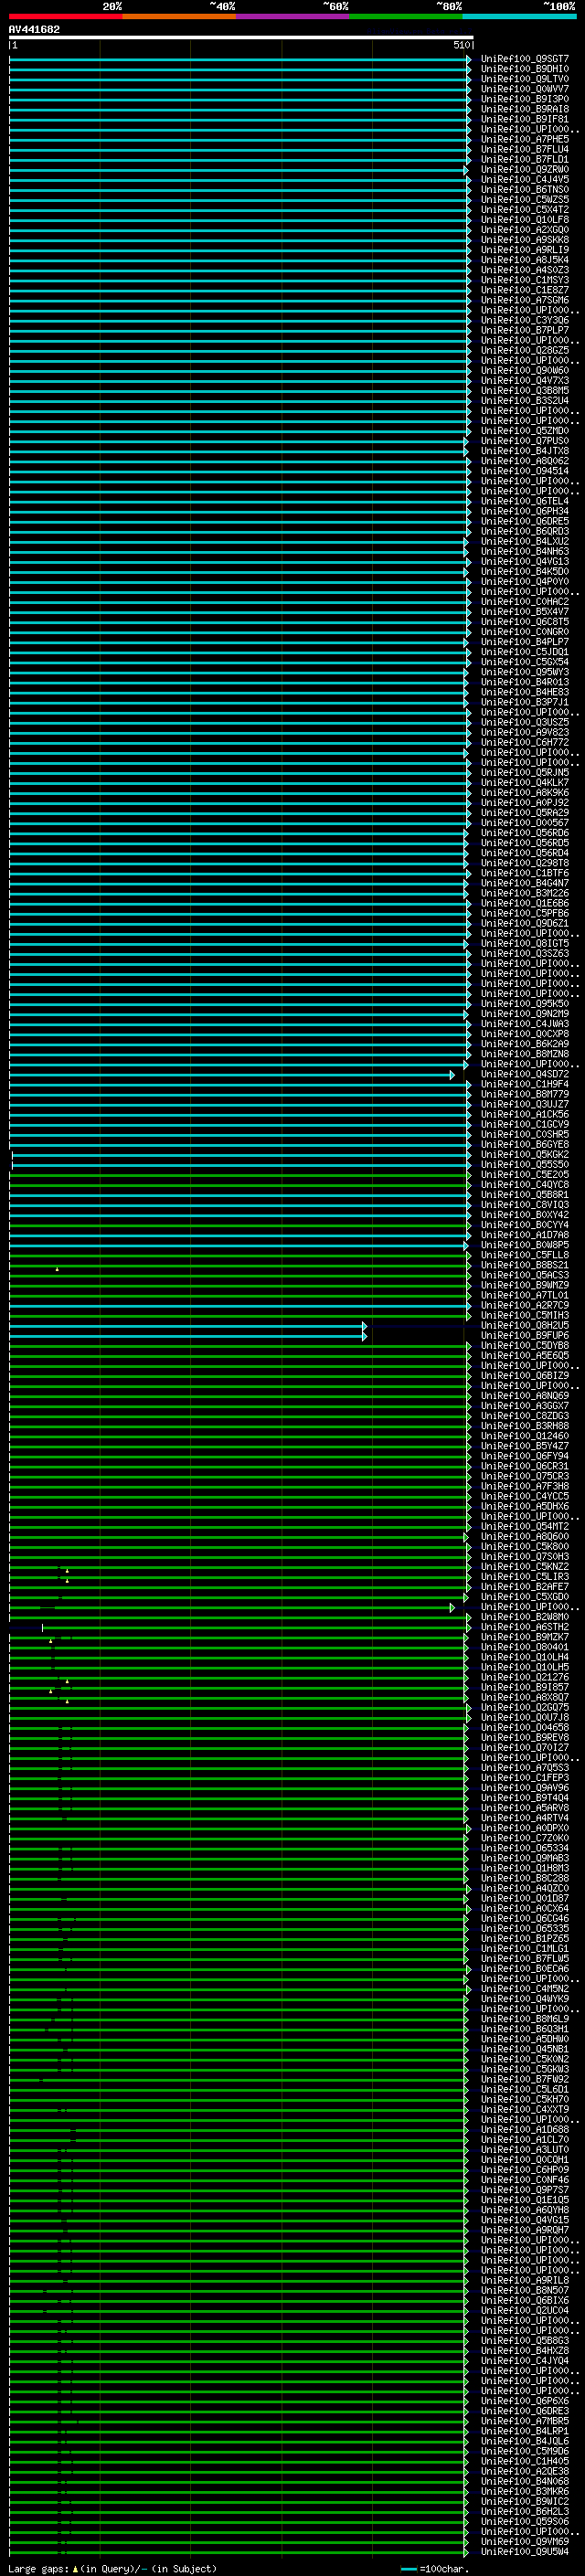Select hit UniRef100_Q28GZ5
Viewport: 585px width, 2576px height.
525,350
